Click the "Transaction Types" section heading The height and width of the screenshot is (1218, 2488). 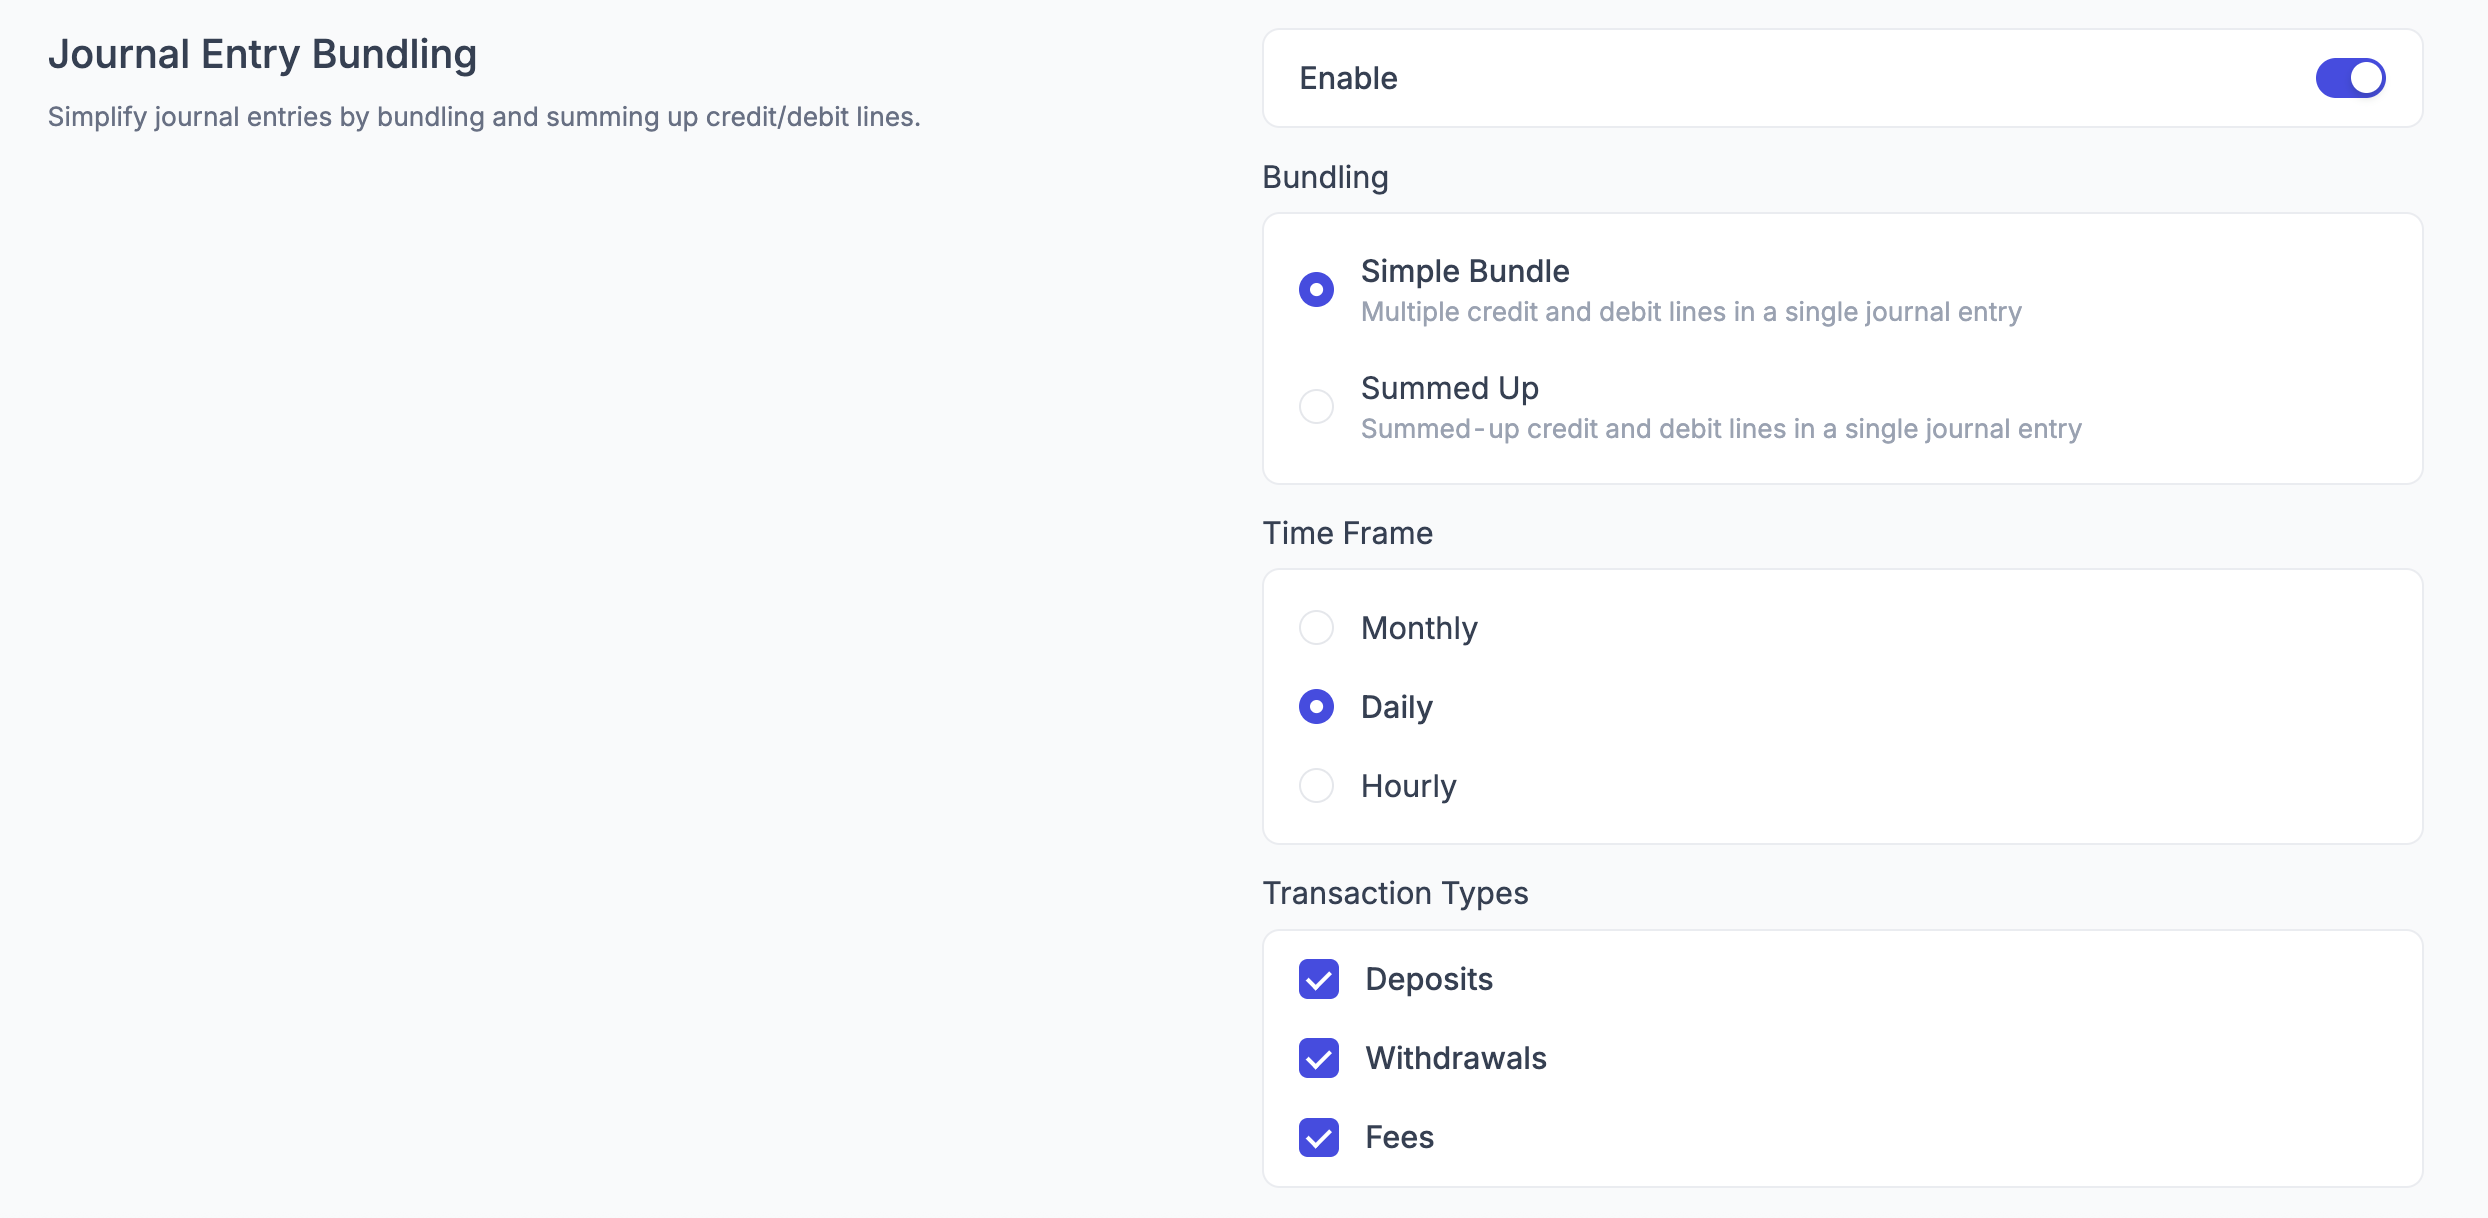tap(1395, 893)
